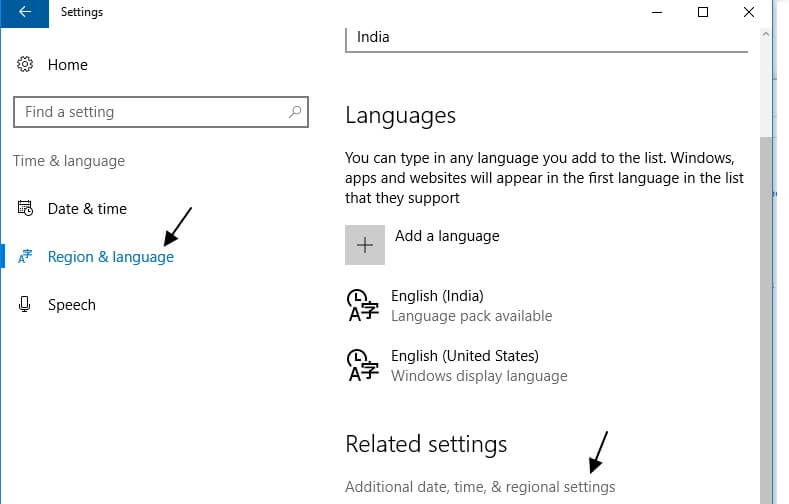The width and height of the screenshot is (789, 504).
Task: Click the English (United States) language icon
Action: click(x=362, y=365)
